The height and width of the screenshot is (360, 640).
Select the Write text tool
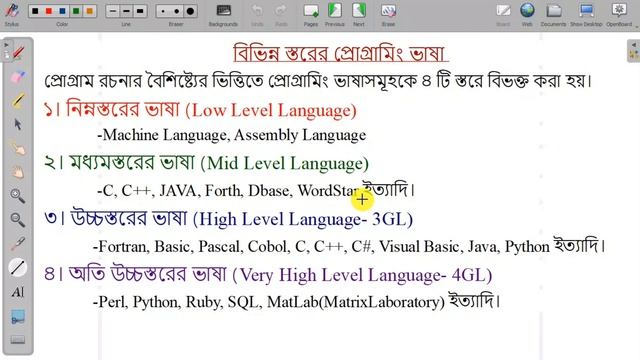pyautogui.click(x=18, y=292)
